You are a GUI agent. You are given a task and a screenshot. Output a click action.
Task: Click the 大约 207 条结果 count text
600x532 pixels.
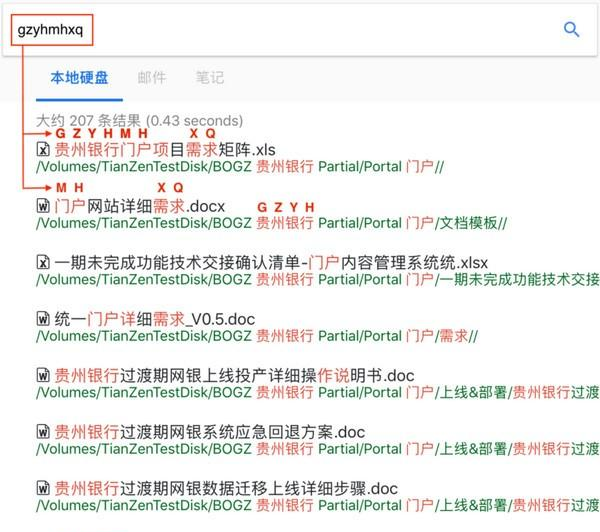point(139,121)
